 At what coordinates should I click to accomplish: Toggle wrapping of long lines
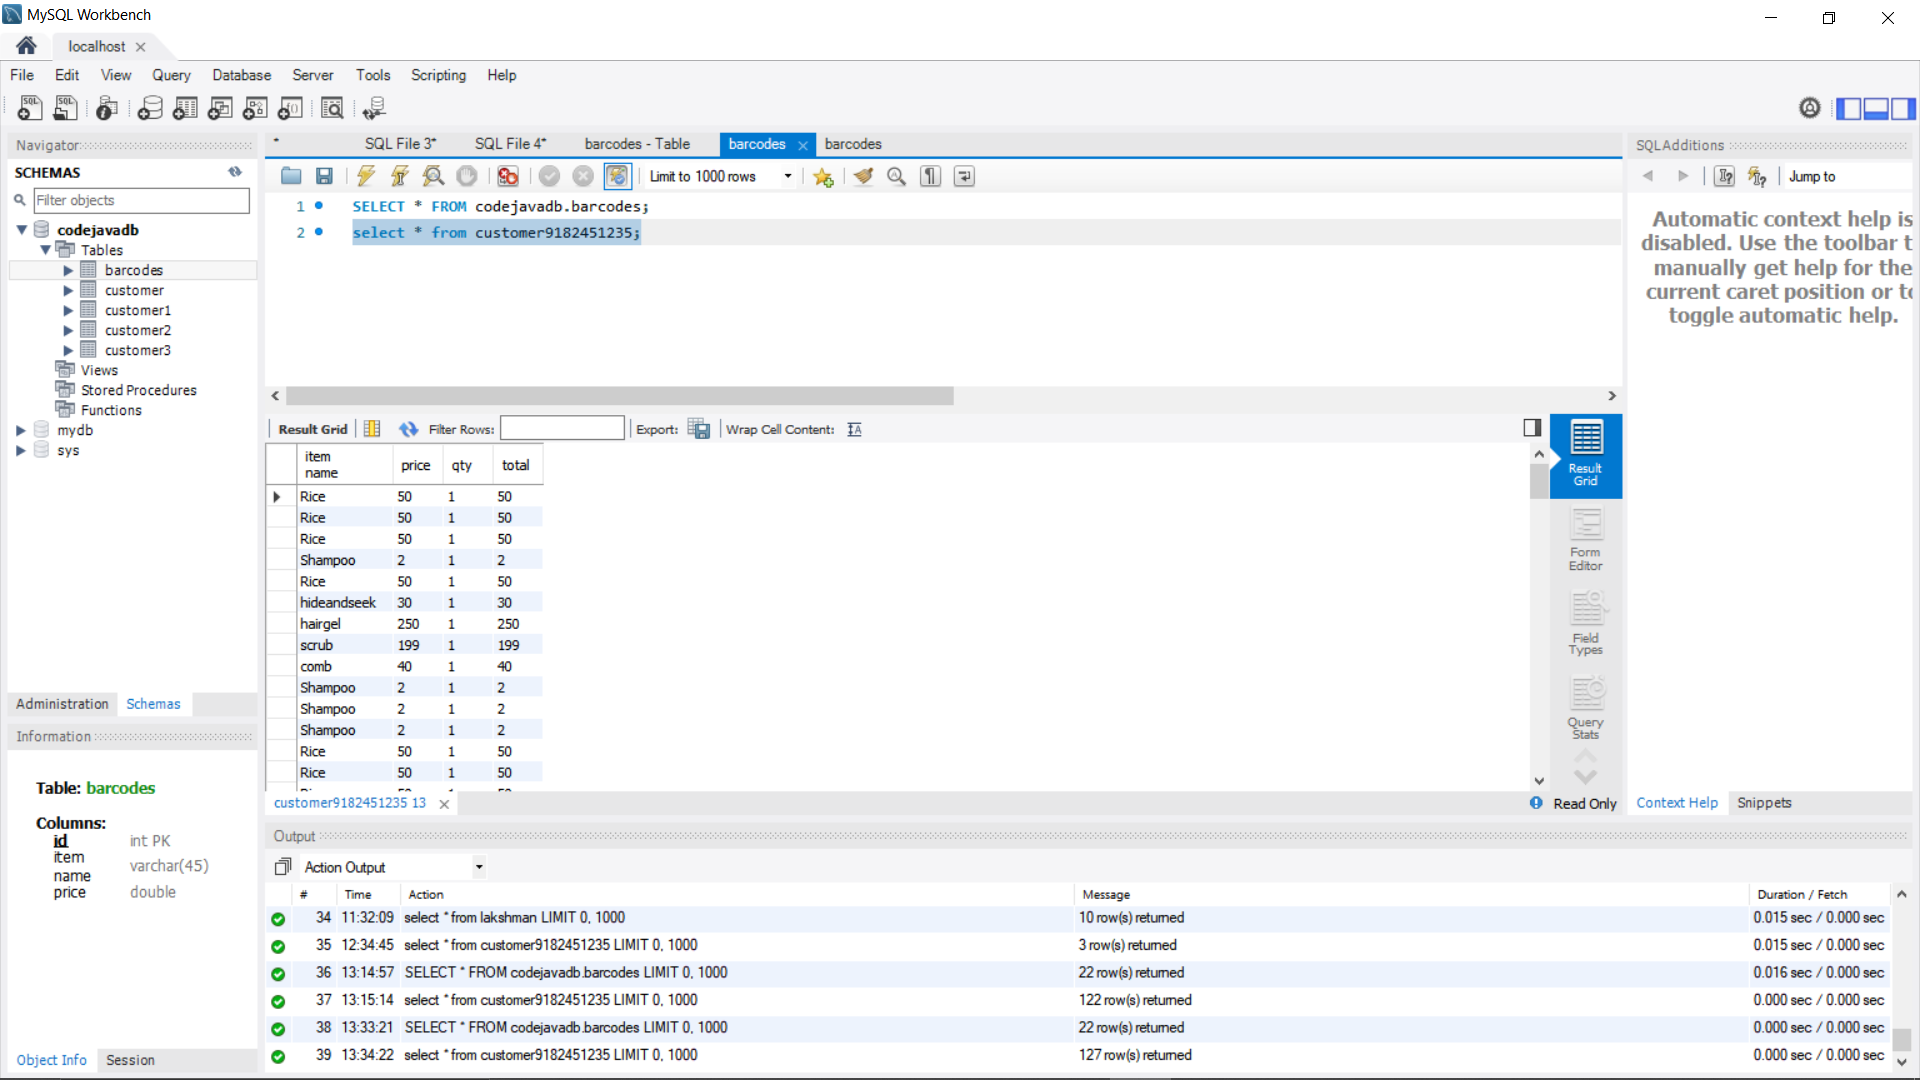coord(963,176)
